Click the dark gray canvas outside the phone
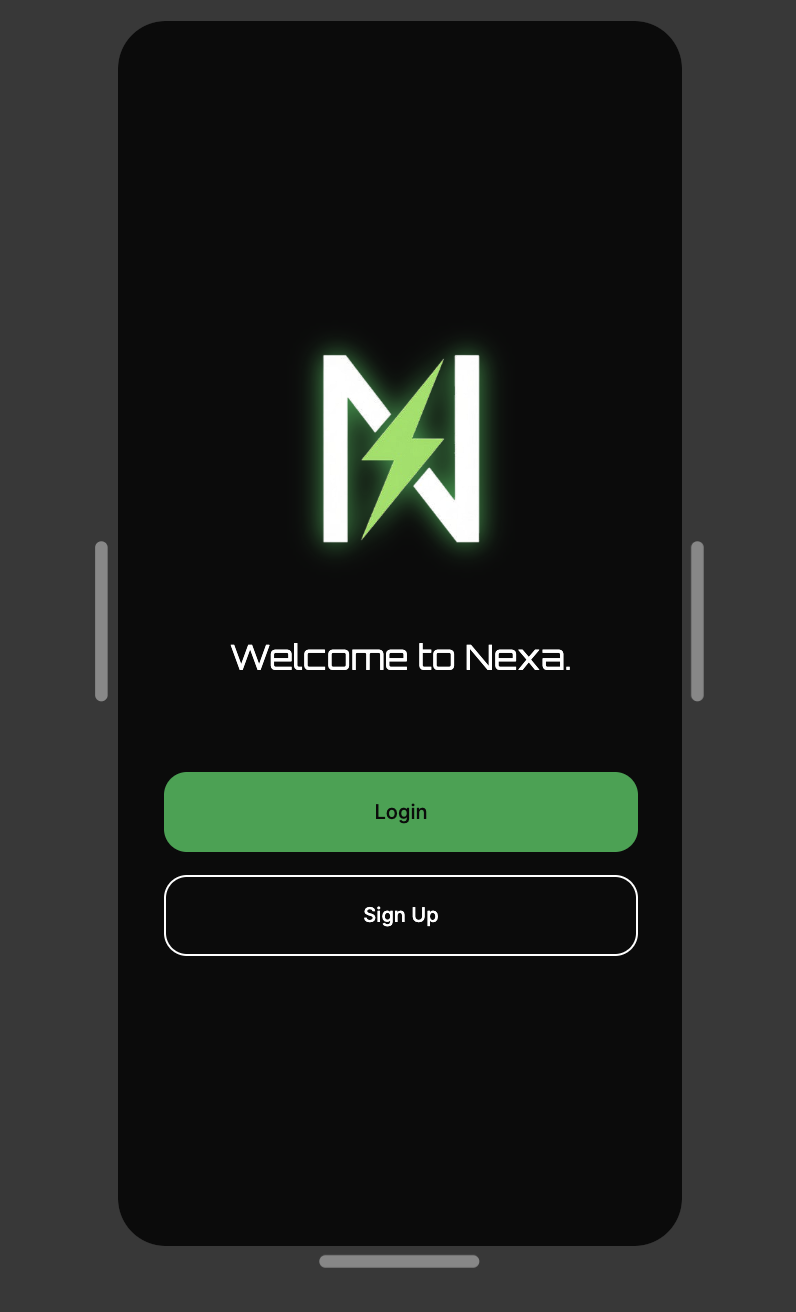 (50, 300)
